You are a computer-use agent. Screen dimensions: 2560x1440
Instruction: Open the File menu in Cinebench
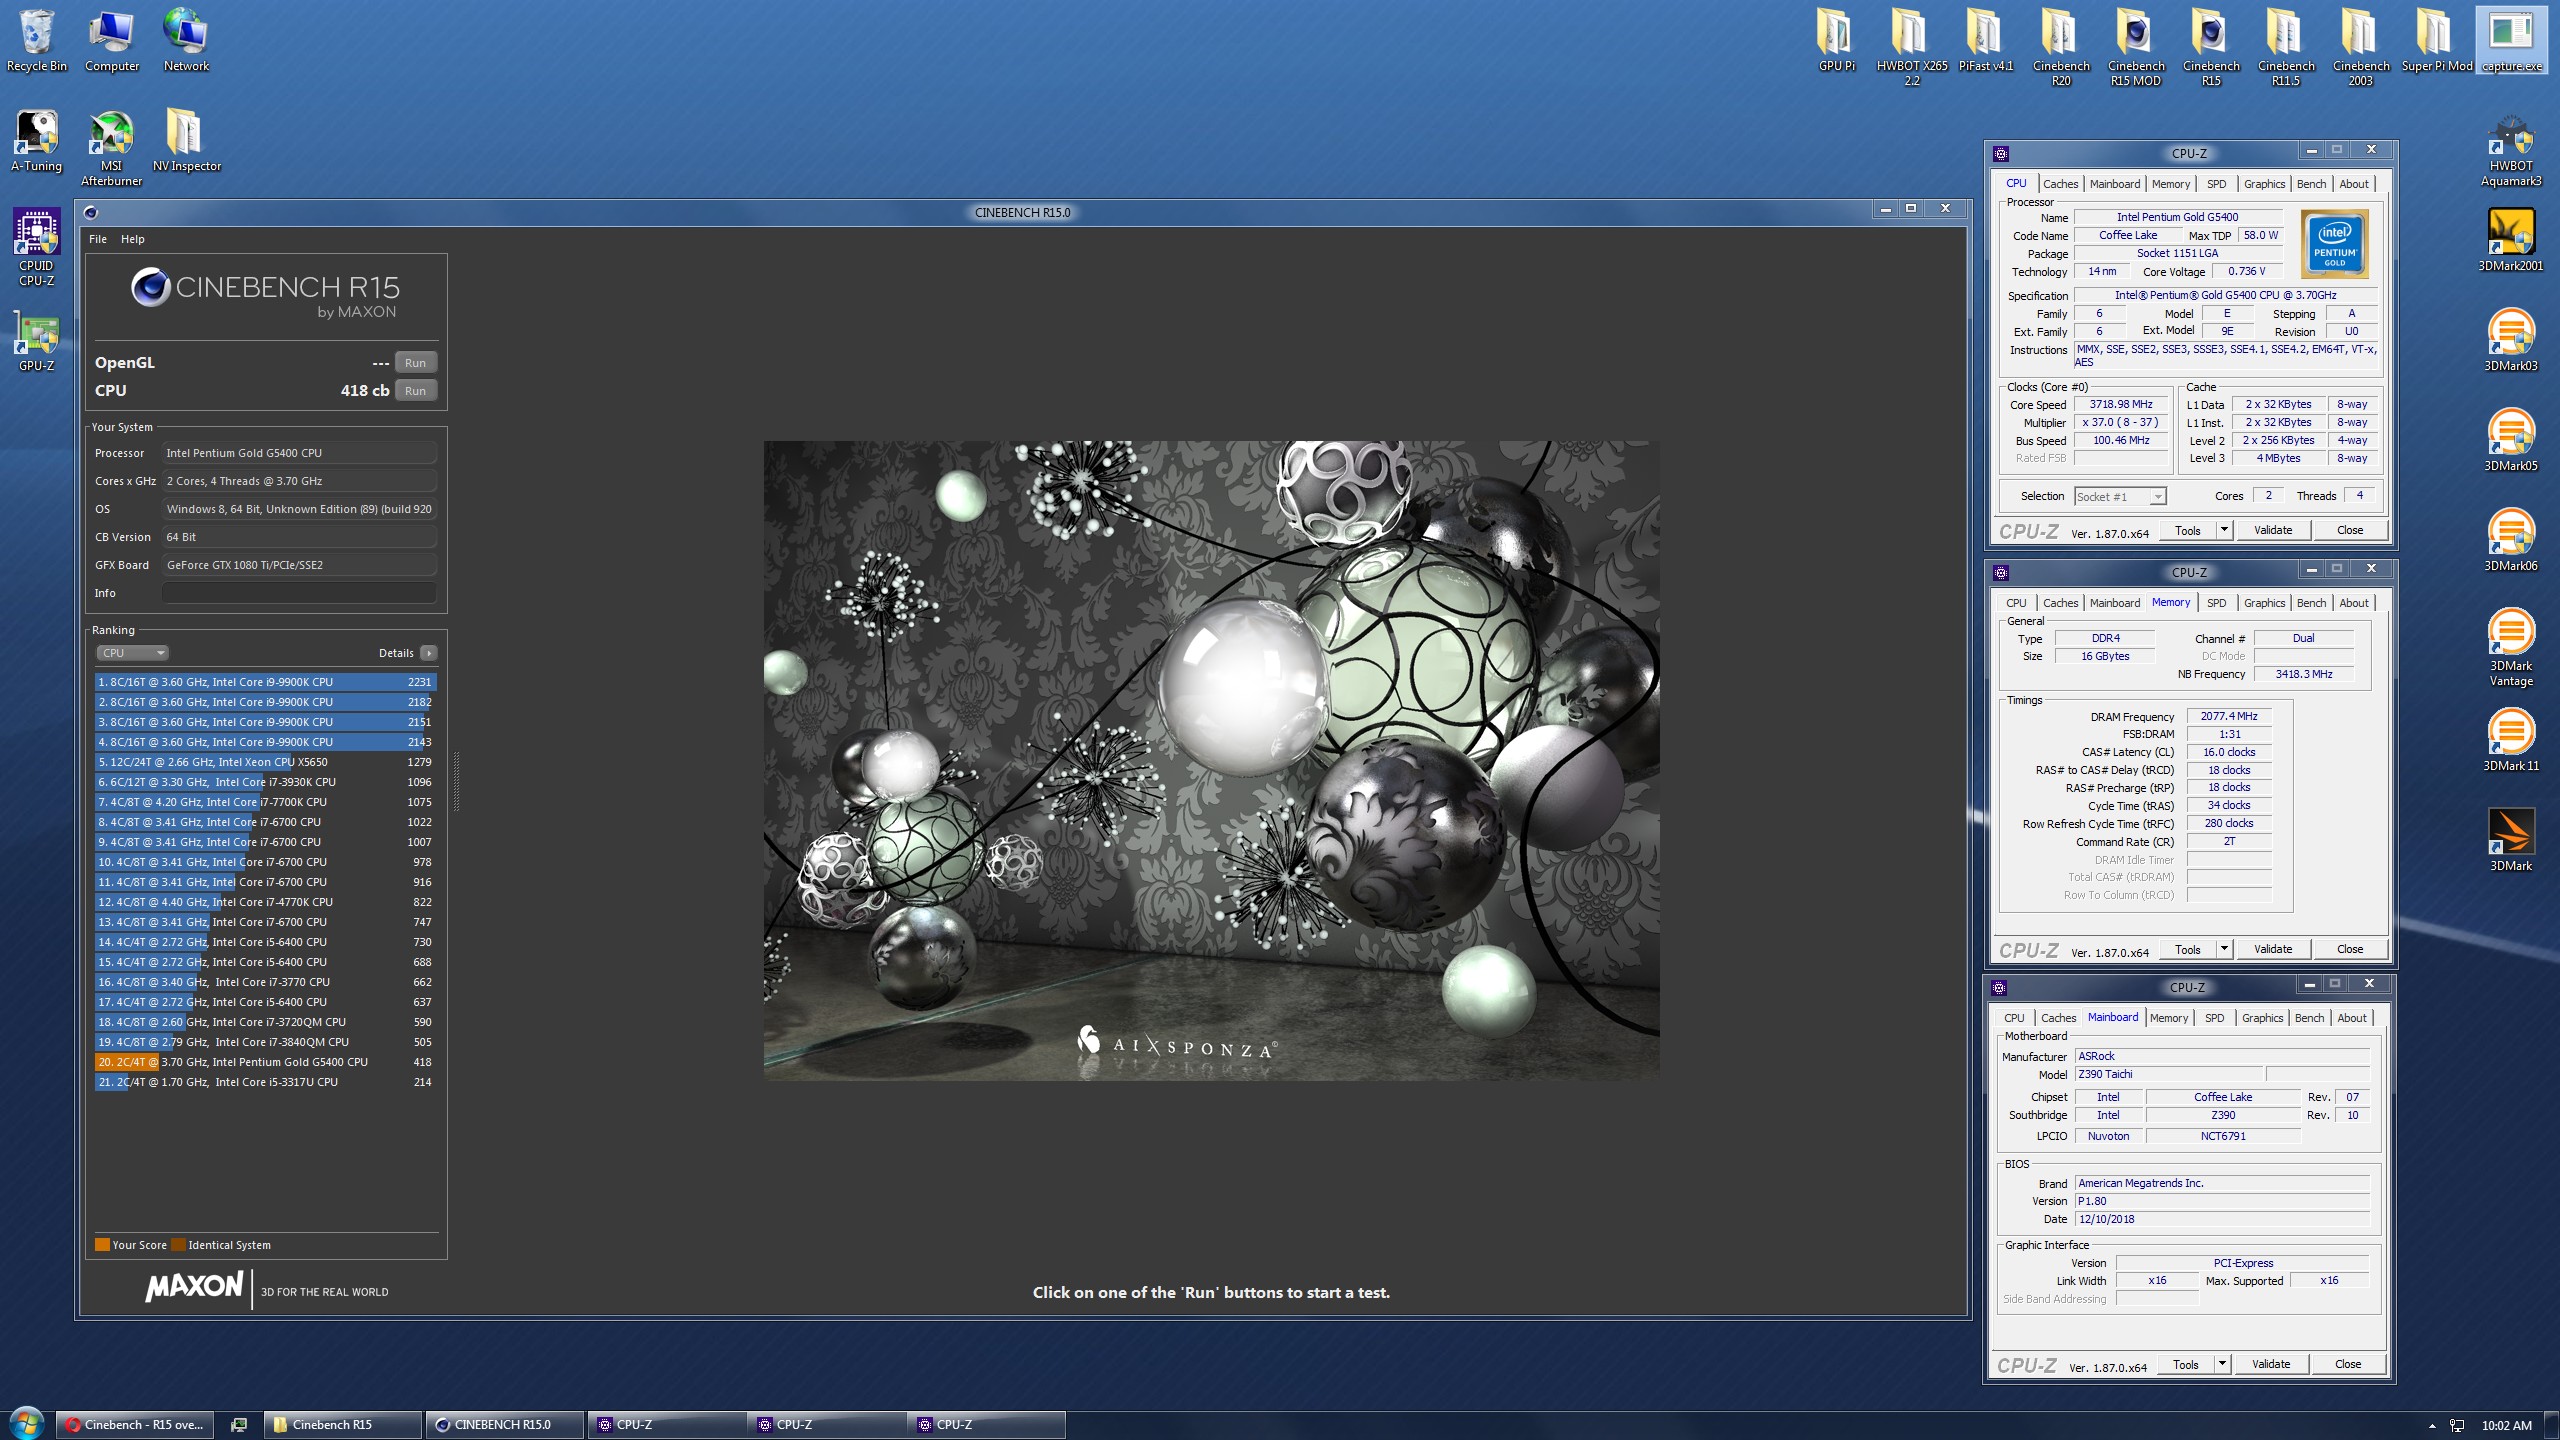pos(98,239)
